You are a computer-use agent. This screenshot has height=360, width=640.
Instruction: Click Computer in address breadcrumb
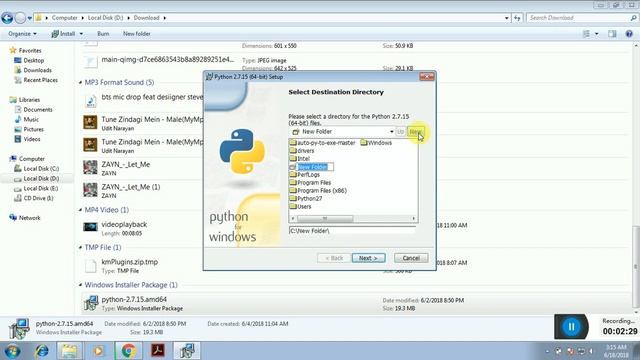pyautogui.click(x=64, y=18)
